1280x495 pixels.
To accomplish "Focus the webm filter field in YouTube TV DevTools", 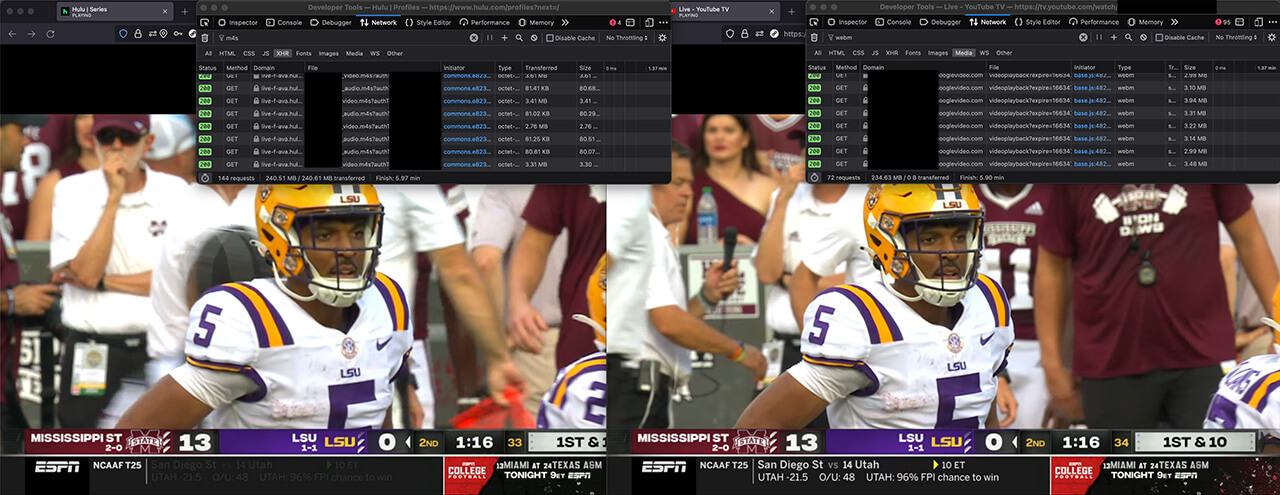I will [950, 38].
